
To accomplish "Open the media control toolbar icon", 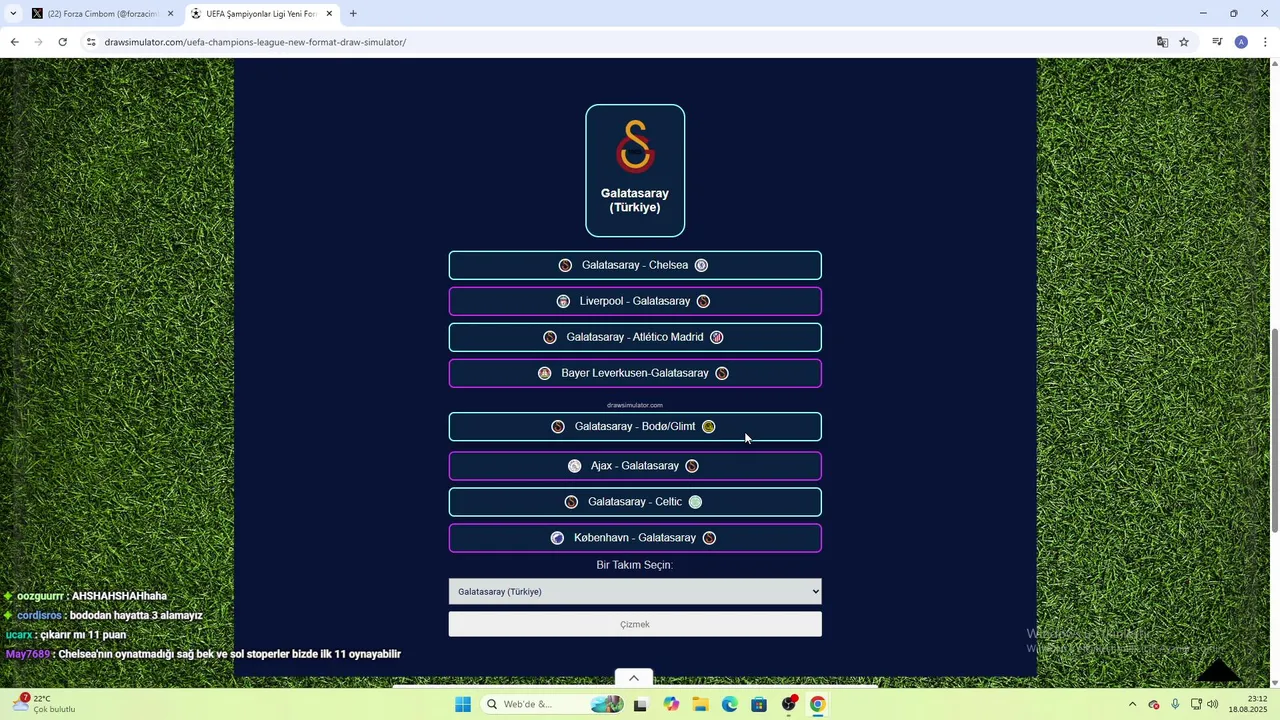I will [1217, 42].
